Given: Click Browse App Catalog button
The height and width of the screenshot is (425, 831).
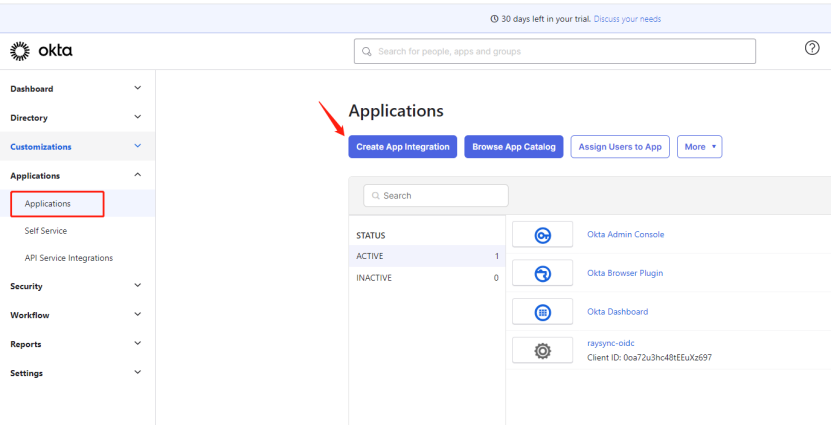Looking at the screenshot, I should (514, 147).
